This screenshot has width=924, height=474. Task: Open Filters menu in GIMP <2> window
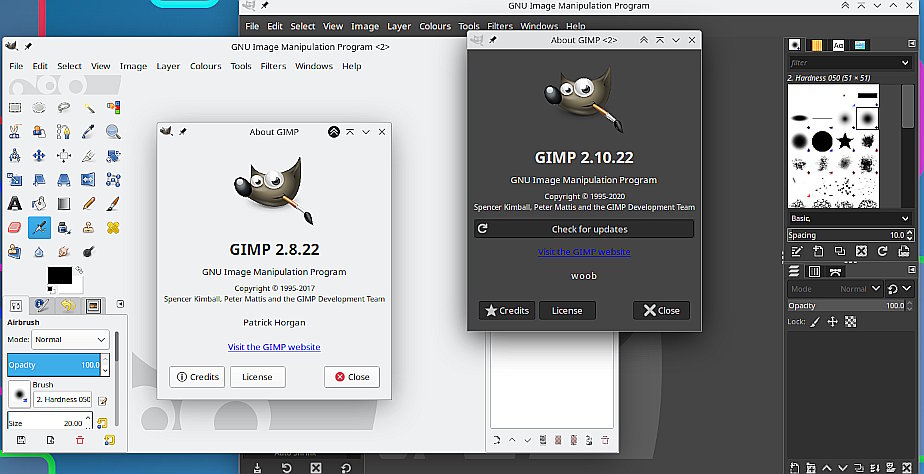pyautogui.click(x=273, y=66)
